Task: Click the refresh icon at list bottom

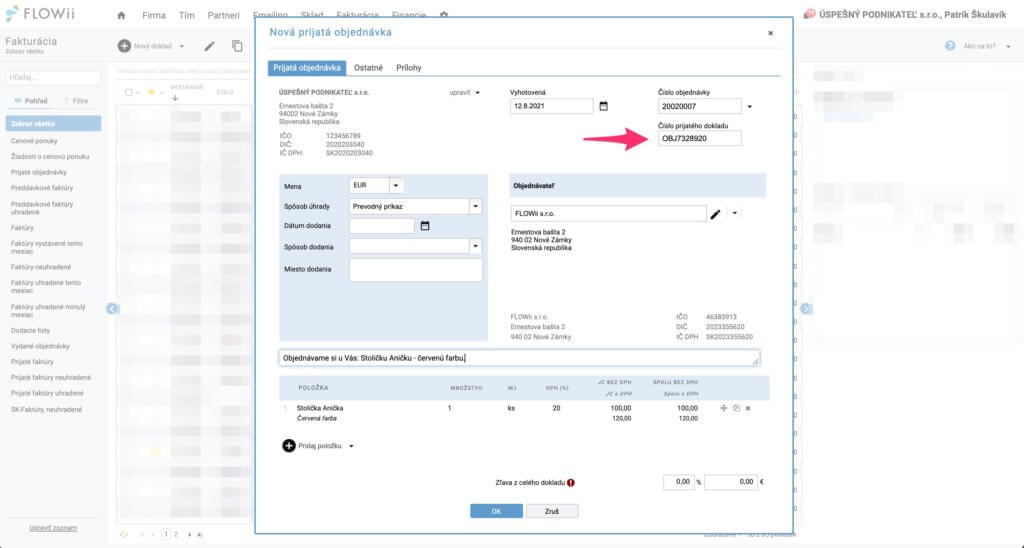Action: pos(124,534)
